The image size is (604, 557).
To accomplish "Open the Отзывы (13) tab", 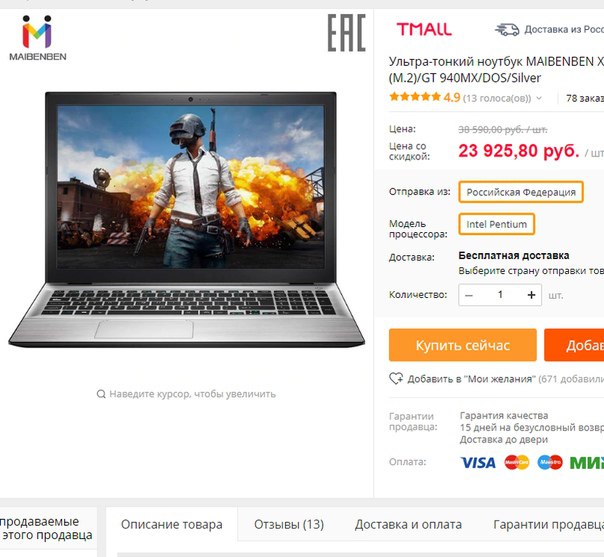I will pyautogui.click(x=289, y=524).
